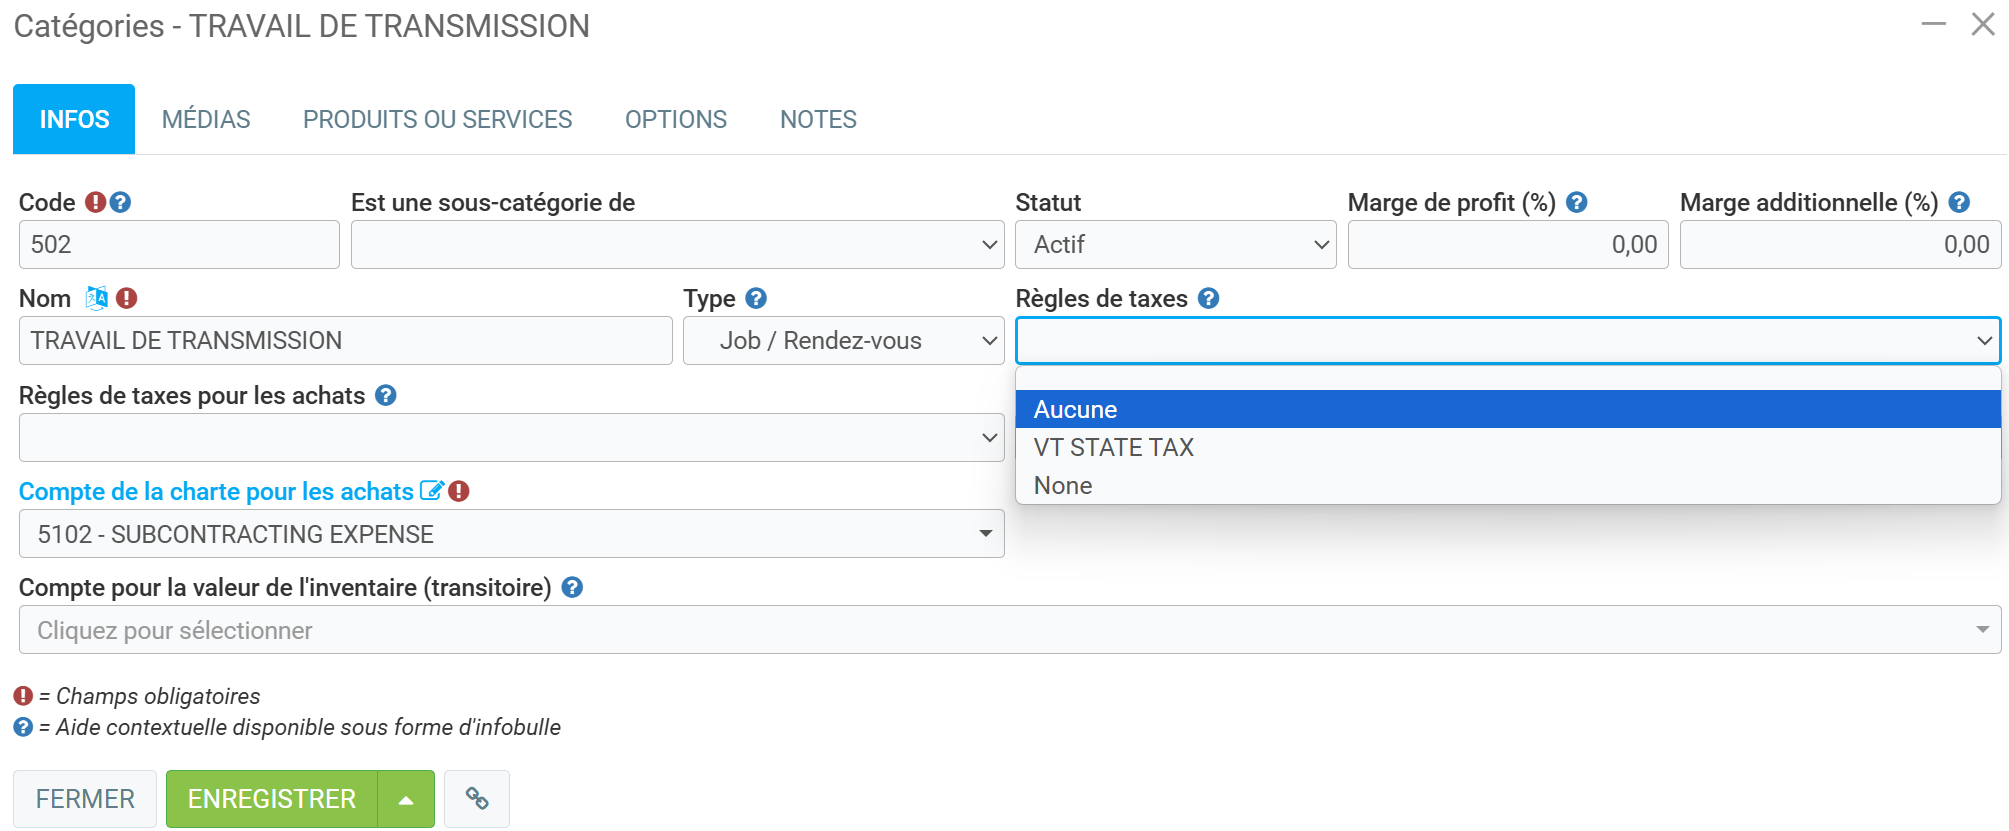Image resolution: width=2009 pixels, height=831 pixels.
Task: Show help for Marge additionnelle
Action: (1959, 202)
